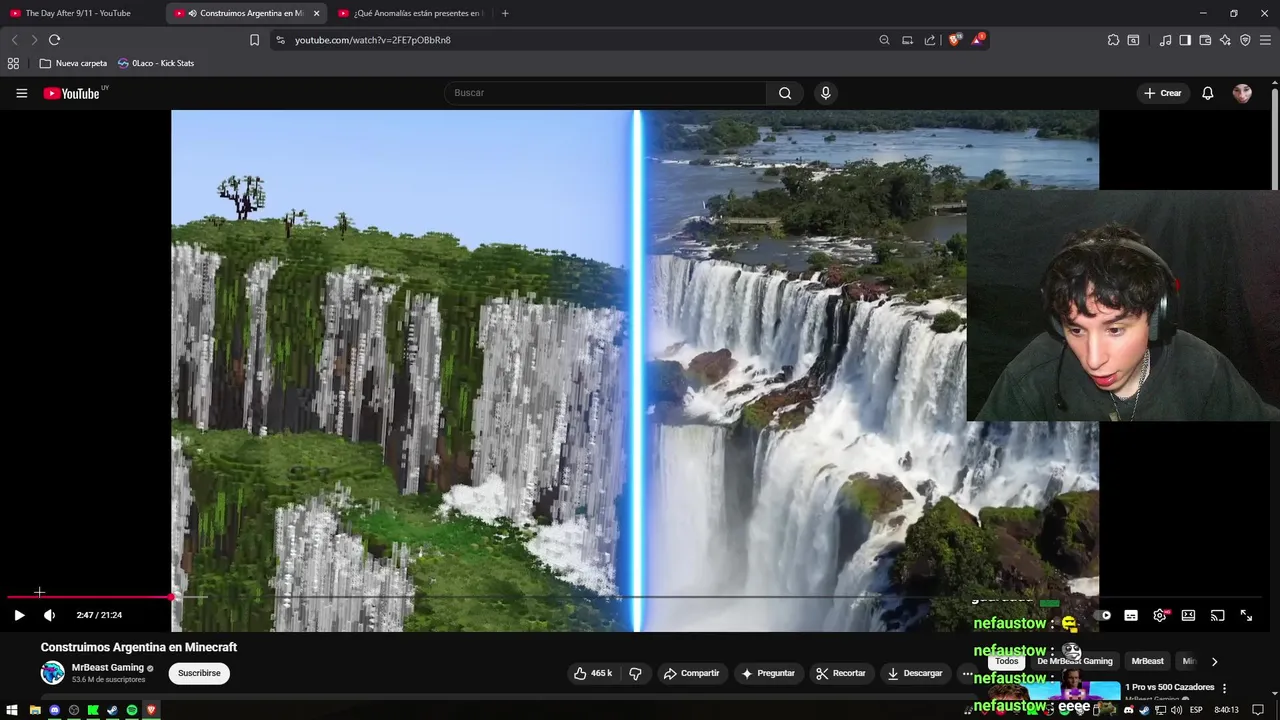Image resolution: width=1280 pixels, height=720 pixels.
Task: Click the address bar URL
Action: click(372, 40)
